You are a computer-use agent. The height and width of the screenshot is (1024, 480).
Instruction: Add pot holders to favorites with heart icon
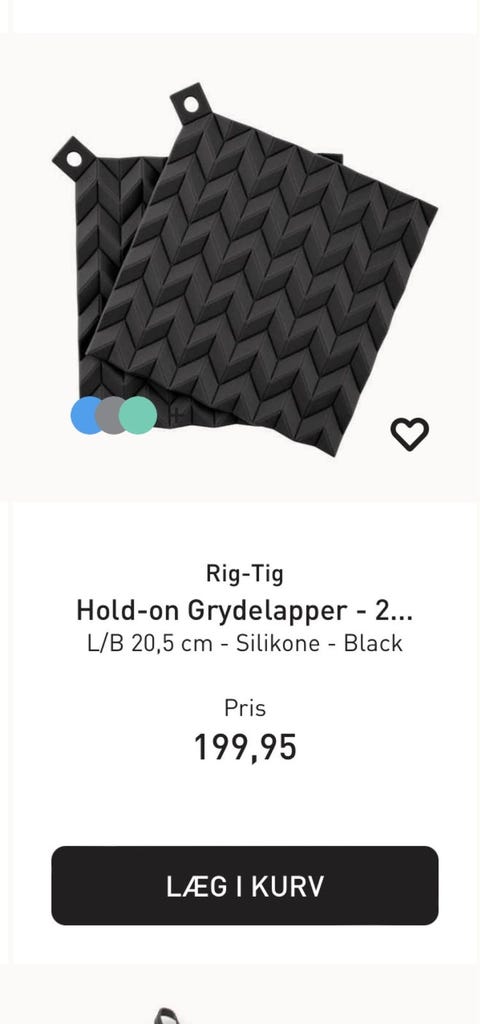(x=409, y=434)
